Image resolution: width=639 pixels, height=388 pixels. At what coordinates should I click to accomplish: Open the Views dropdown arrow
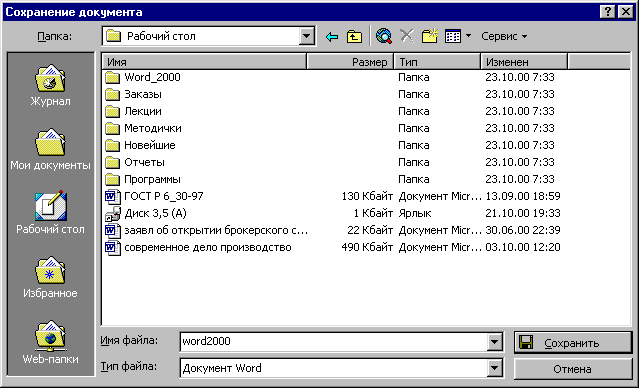468,36
